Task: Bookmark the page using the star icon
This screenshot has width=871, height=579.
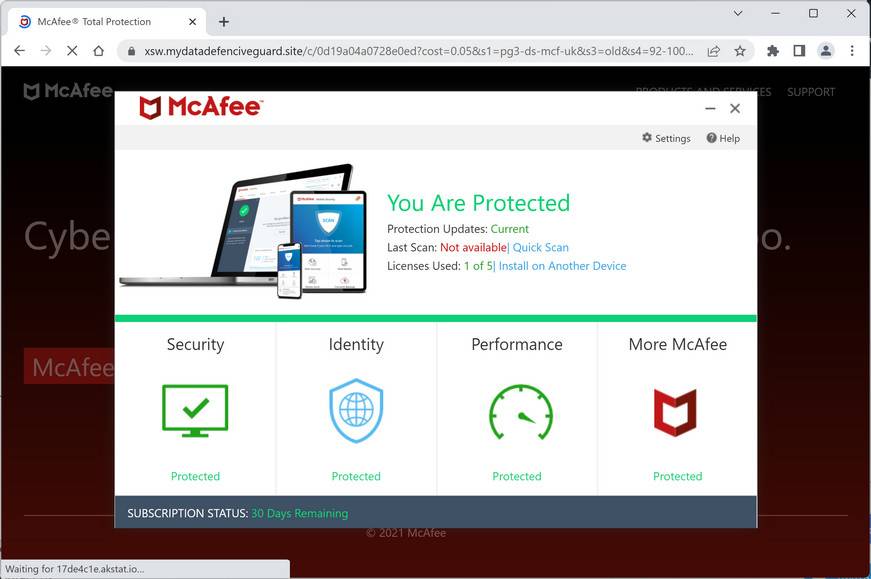Action: [x=739, y=50]
